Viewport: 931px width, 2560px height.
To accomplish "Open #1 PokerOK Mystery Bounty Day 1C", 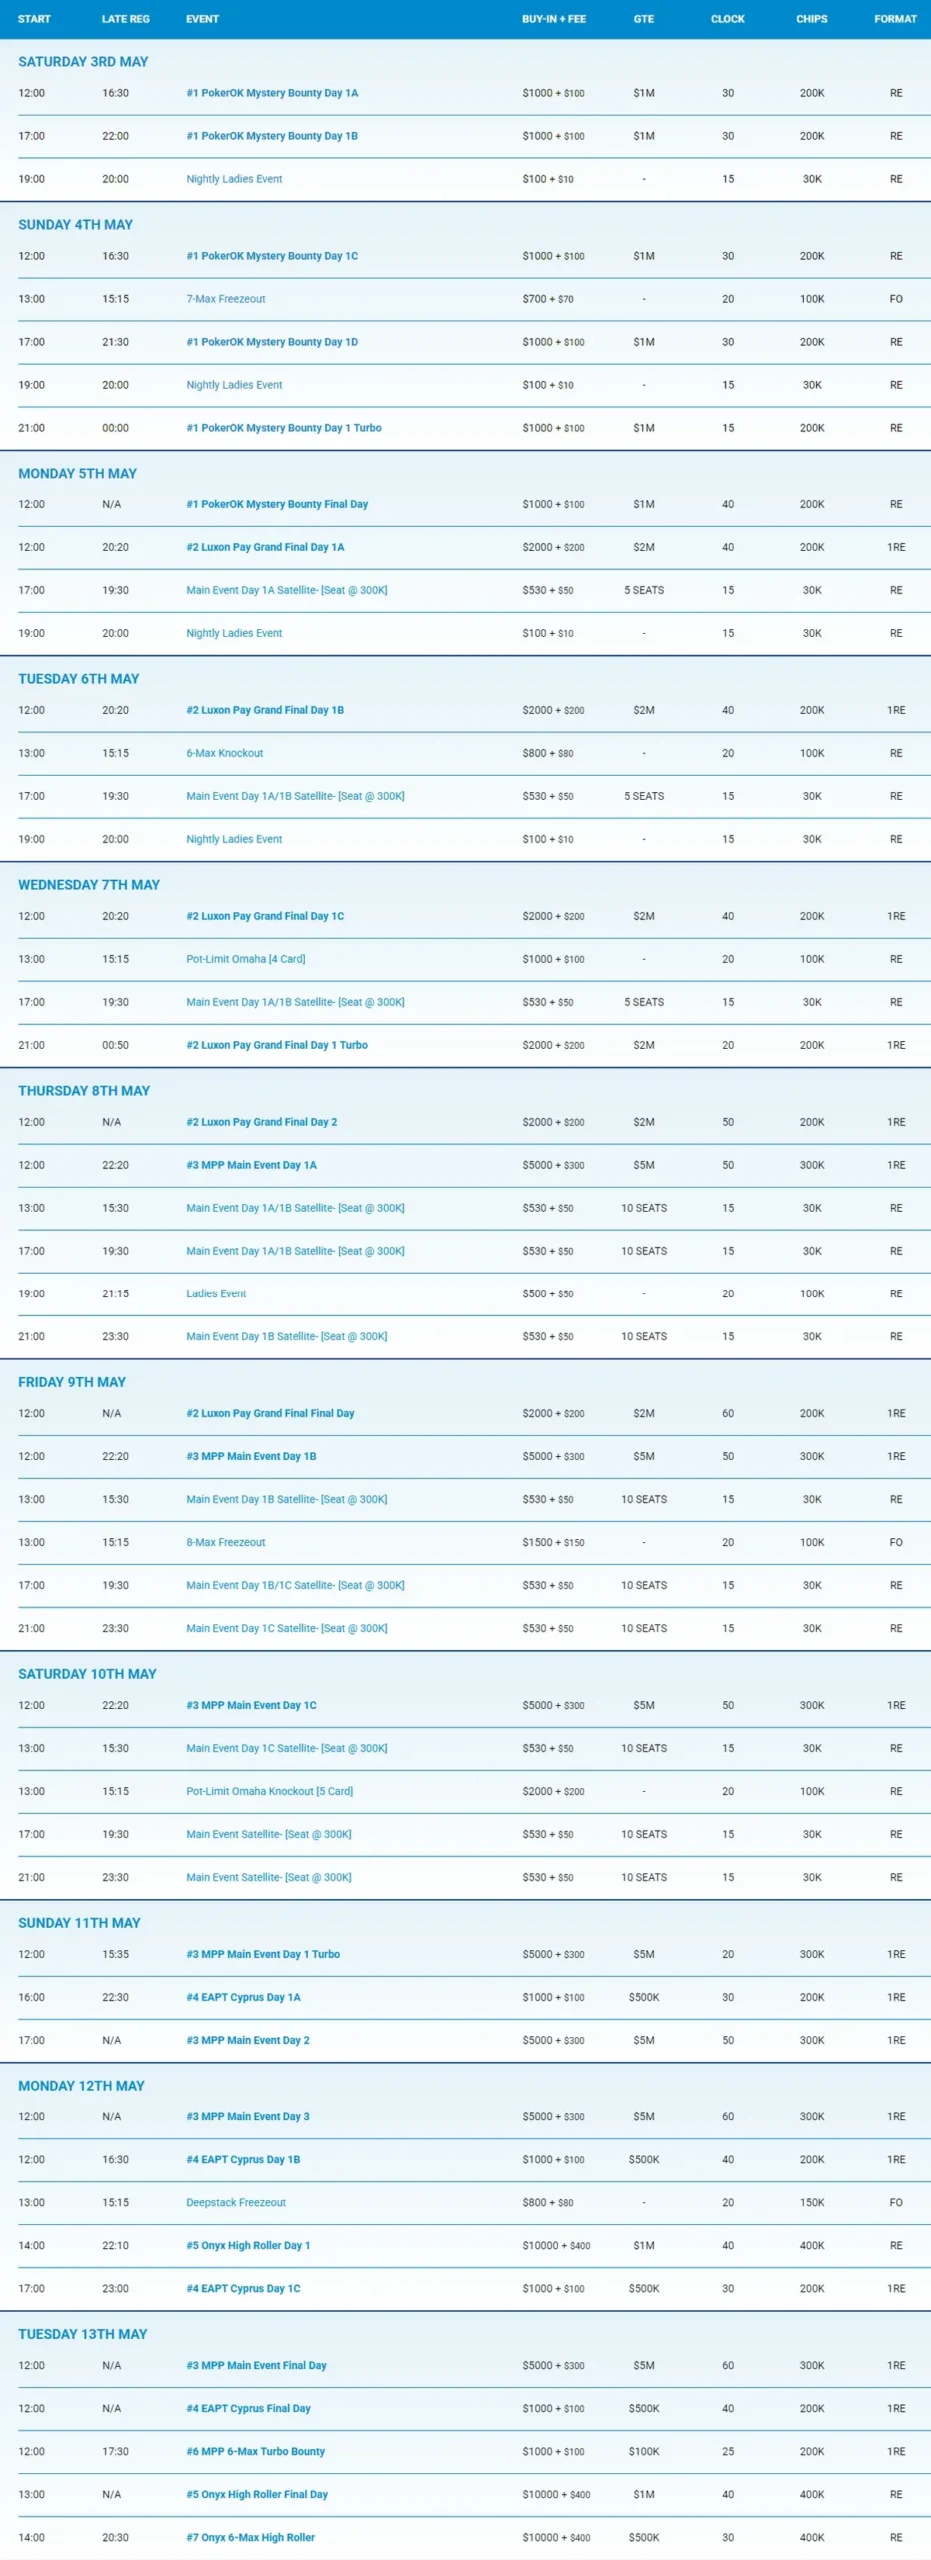I will pyautogui.click(x=272, y=256).
